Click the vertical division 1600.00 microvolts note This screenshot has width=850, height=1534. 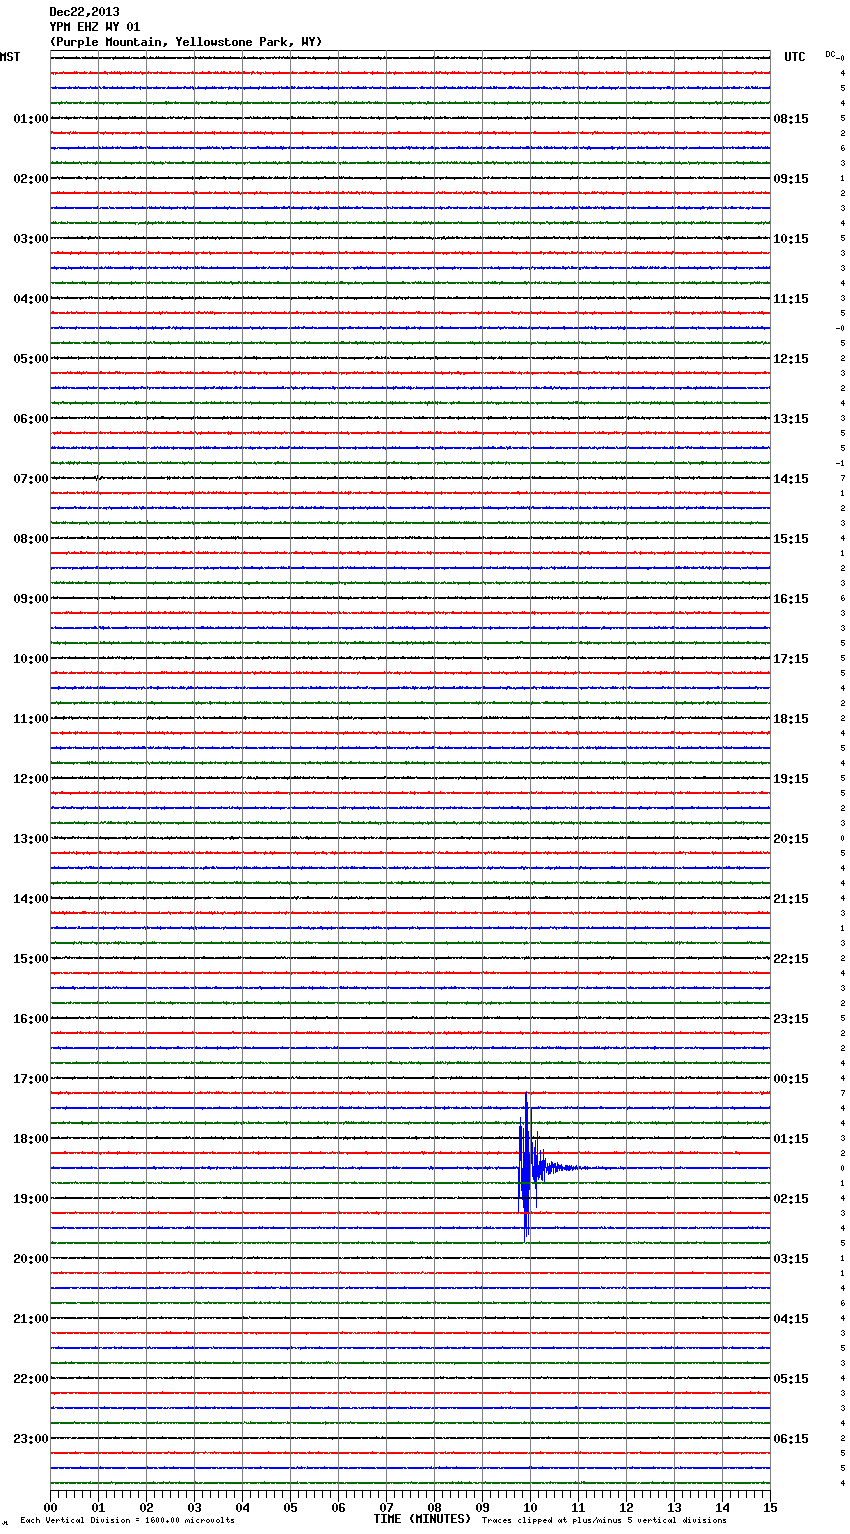(128, 1521)
